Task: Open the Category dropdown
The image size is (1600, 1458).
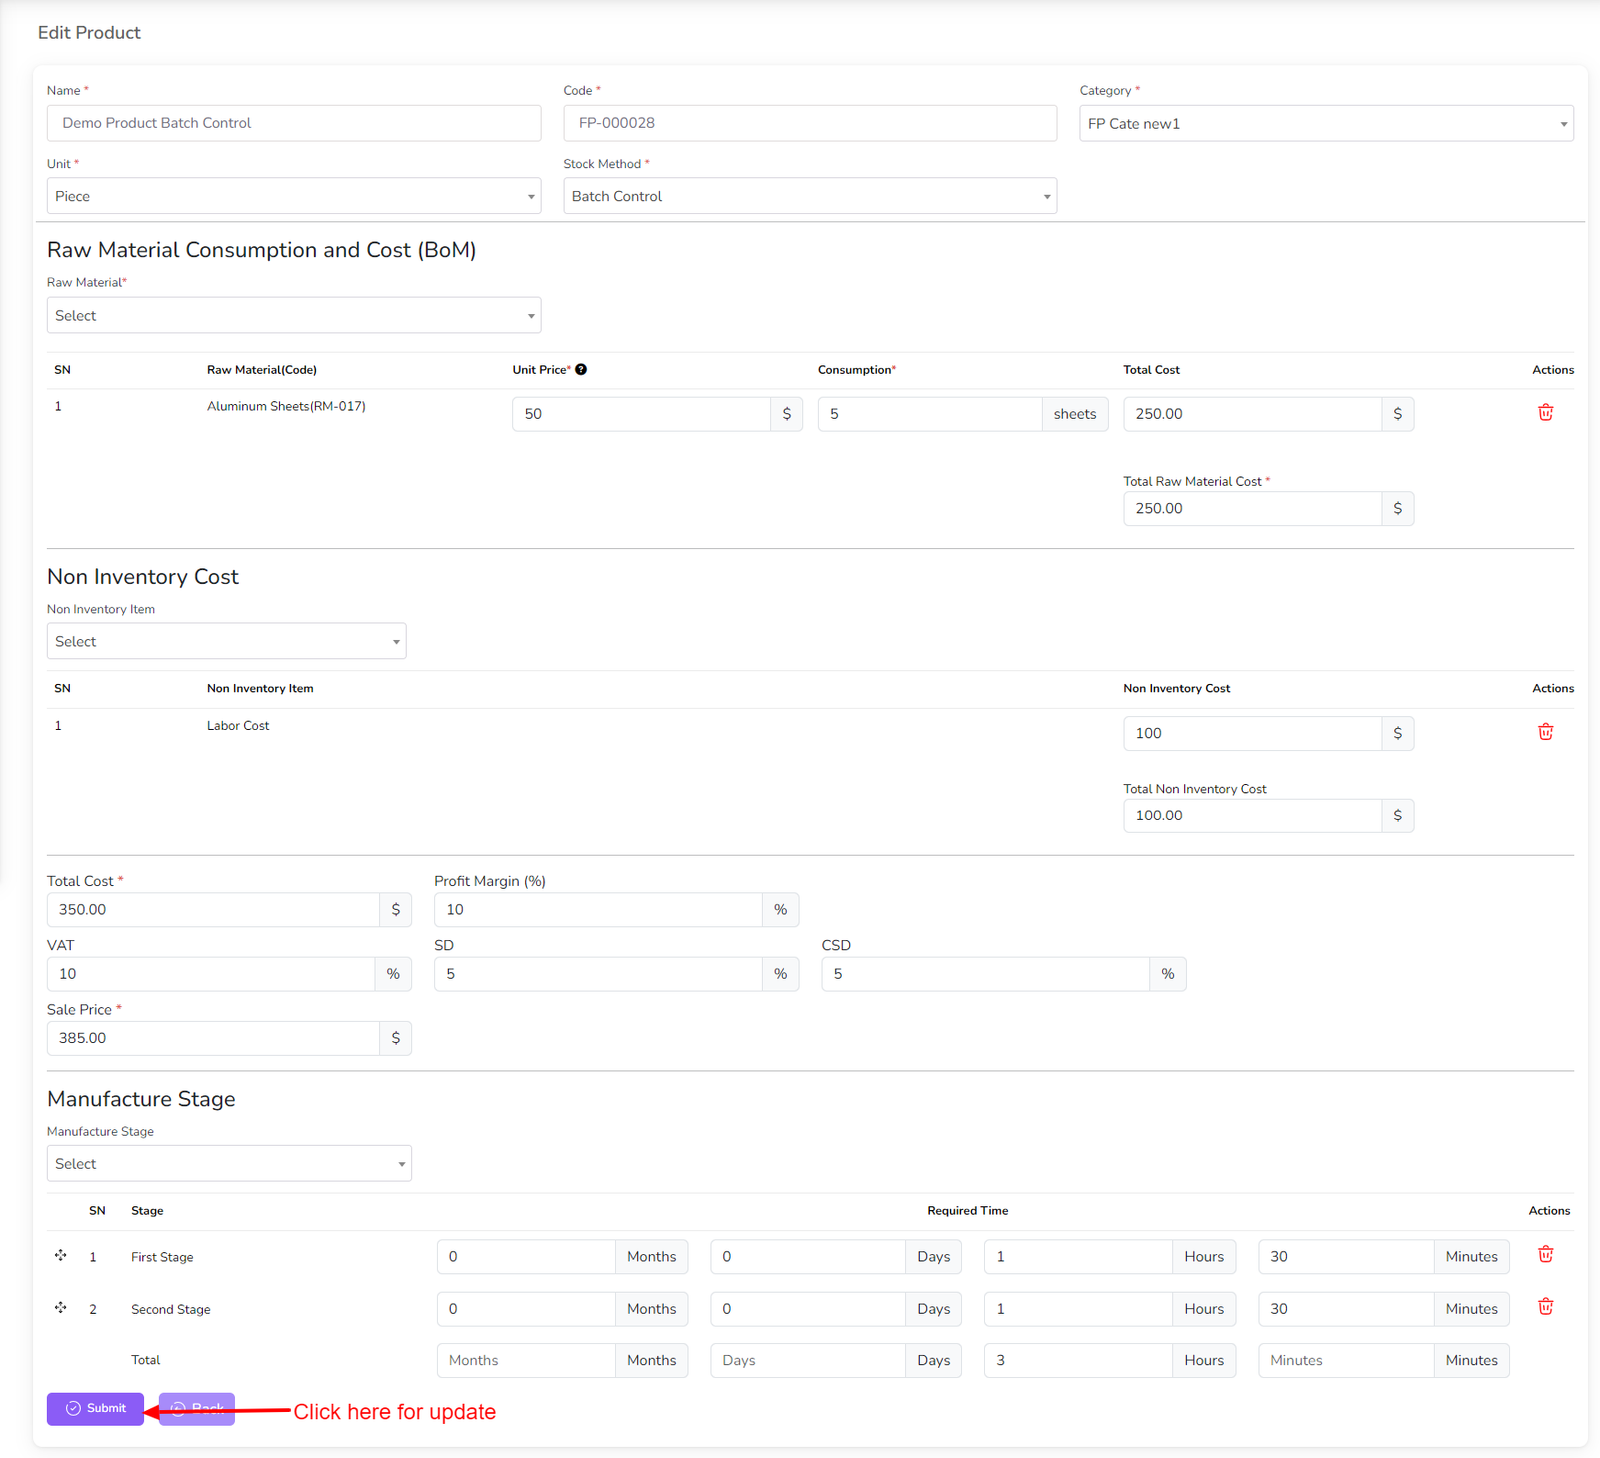Action: (x=1325, y=124)
